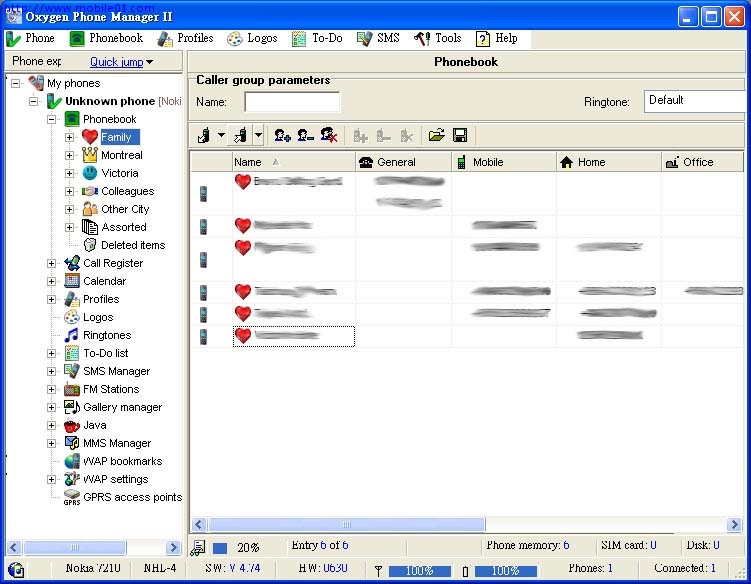Open the To-Do menu
The width and height of the screenshot is (751, 584).
pos(317,38)
